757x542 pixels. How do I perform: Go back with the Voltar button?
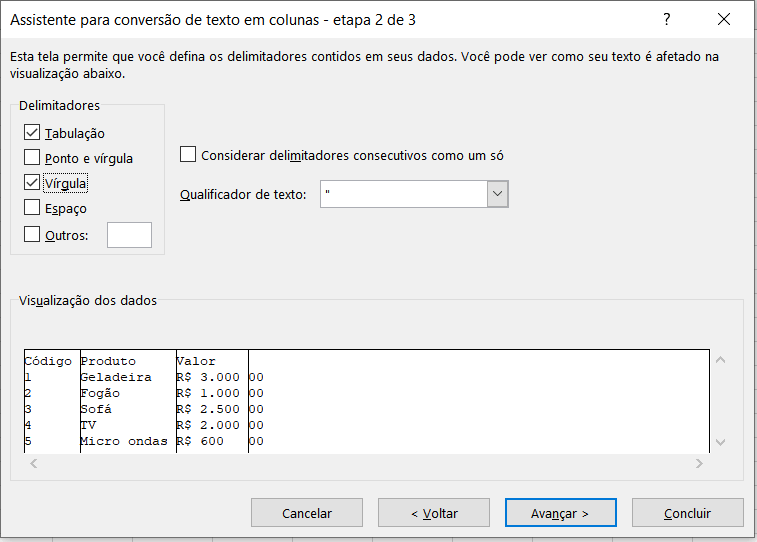pyautogui.click(x=434, y=513)
